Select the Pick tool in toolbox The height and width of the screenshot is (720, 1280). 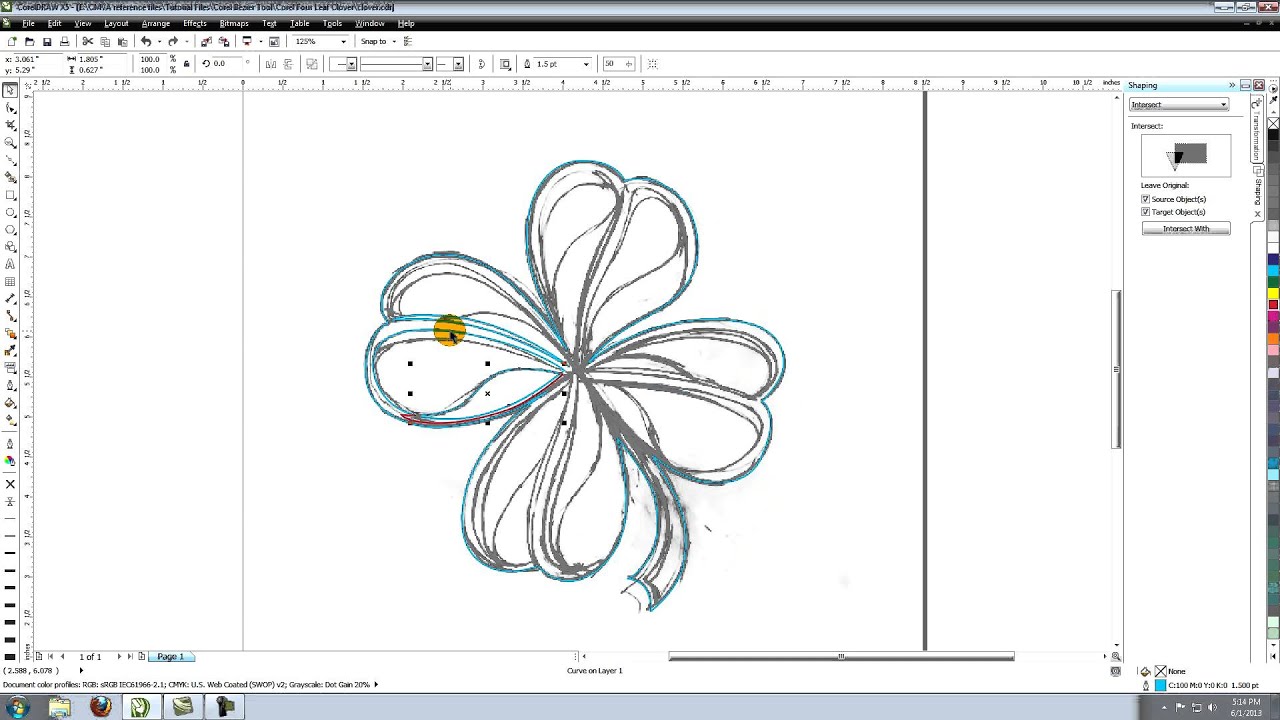11,90
